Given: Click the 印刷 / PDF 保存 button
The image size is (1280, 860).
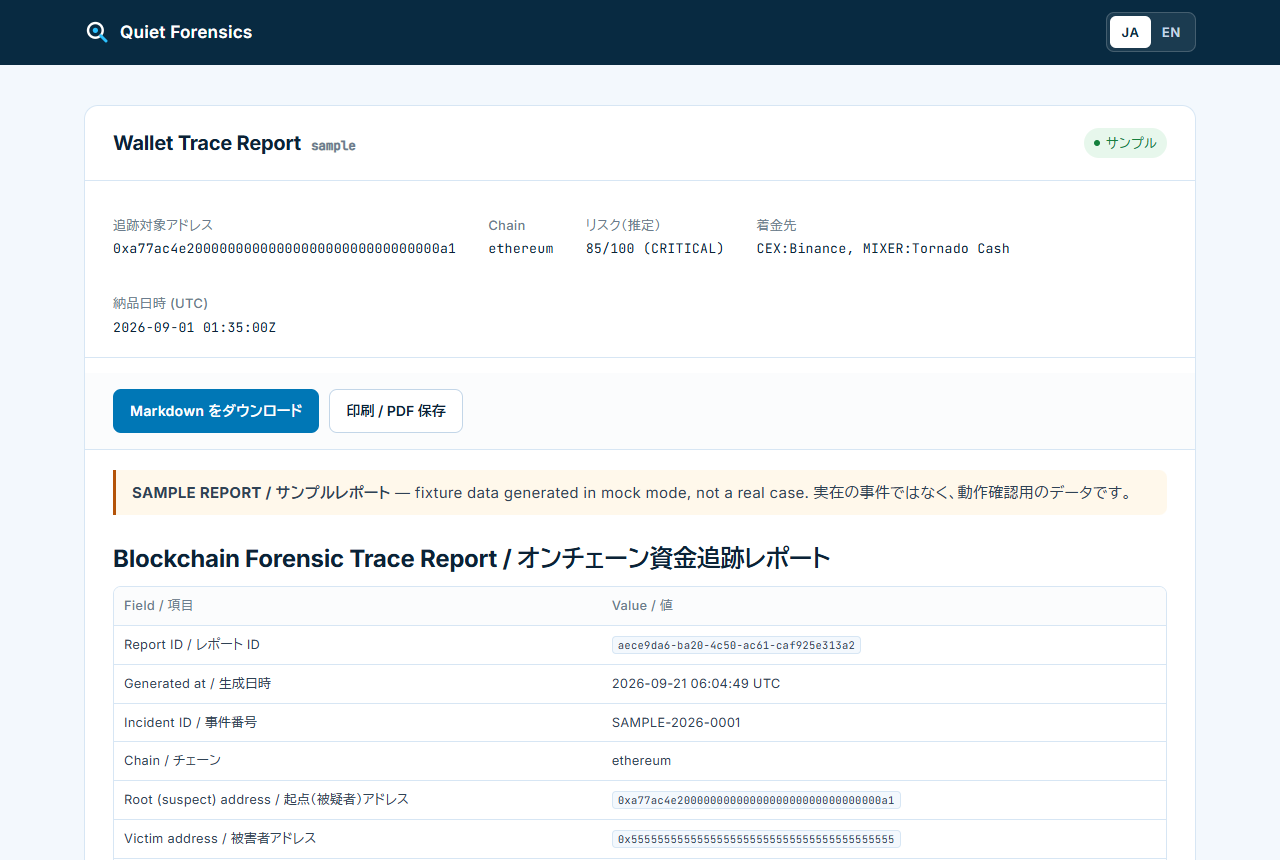Looking at the screenshot, I should pyautogui.click(x=396, y=411).
